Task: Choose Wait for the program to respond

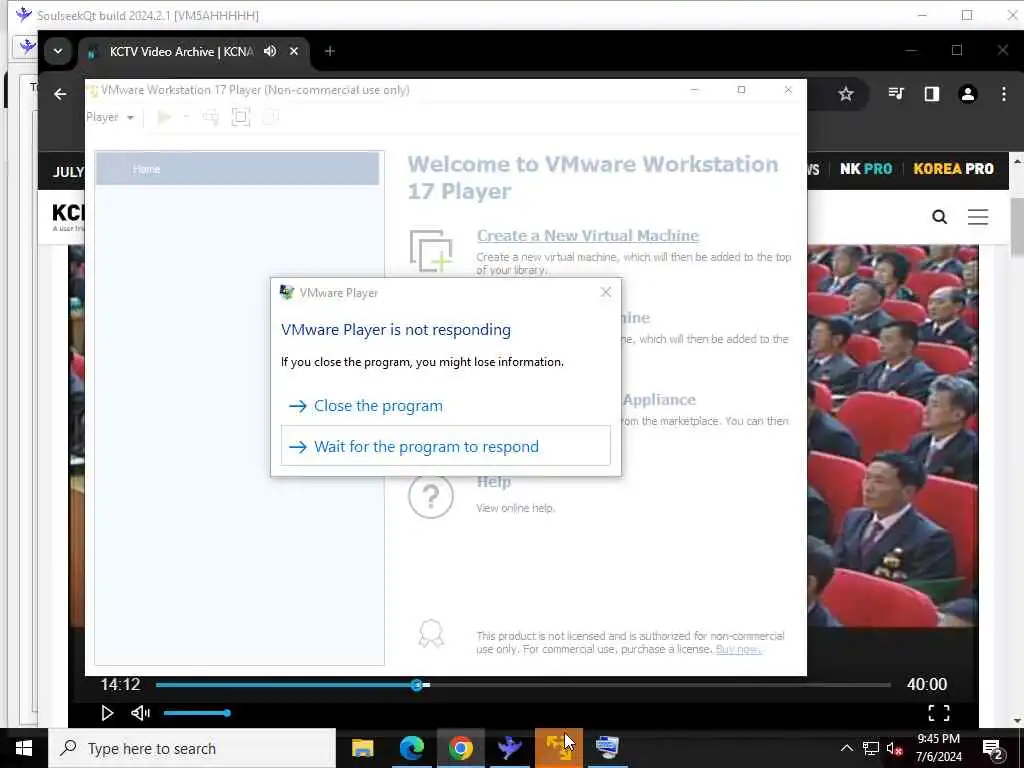Action: pos(445,446)
